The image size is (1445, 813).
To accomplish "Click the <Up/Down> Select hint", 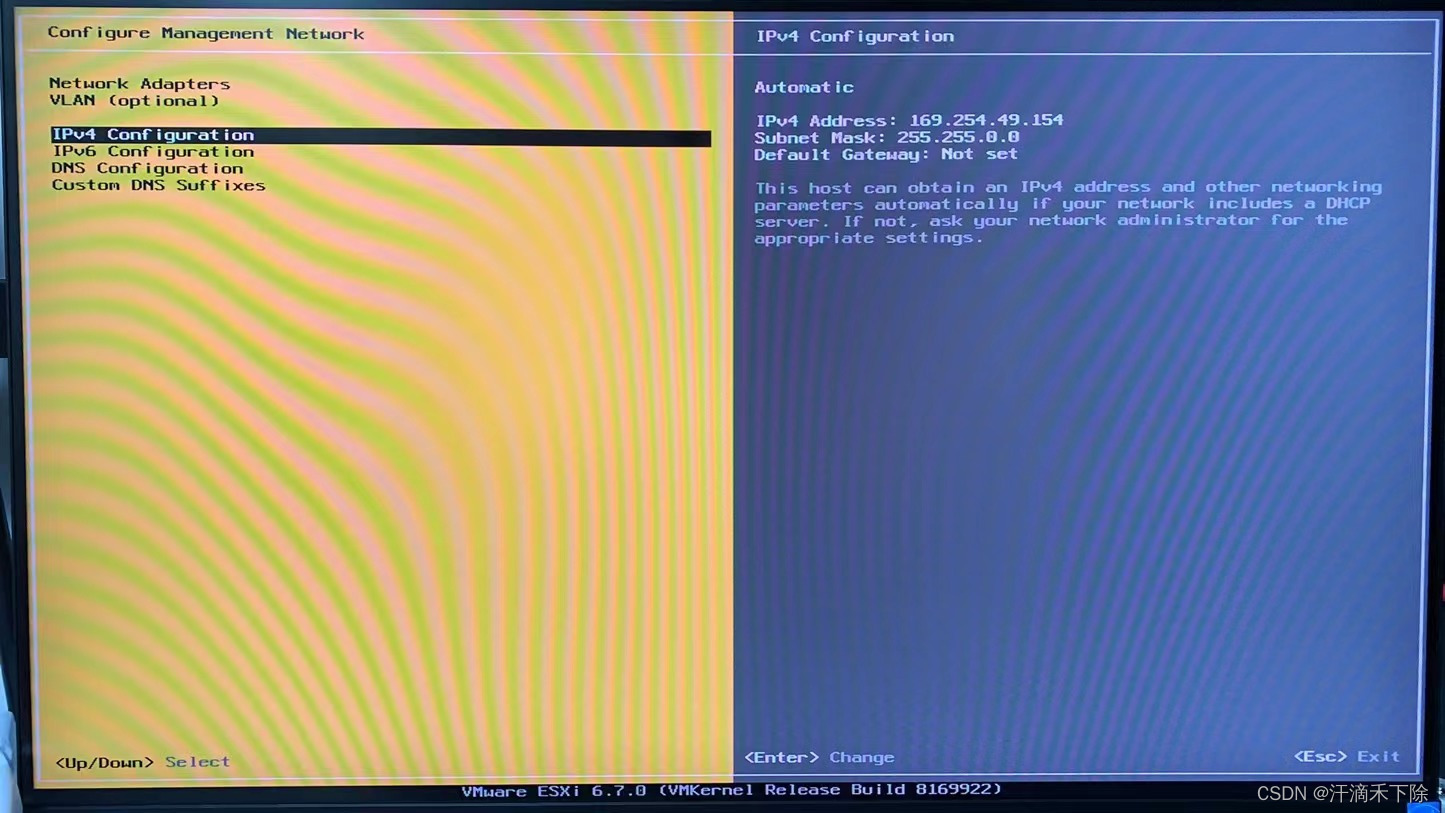I will point(142,762).
